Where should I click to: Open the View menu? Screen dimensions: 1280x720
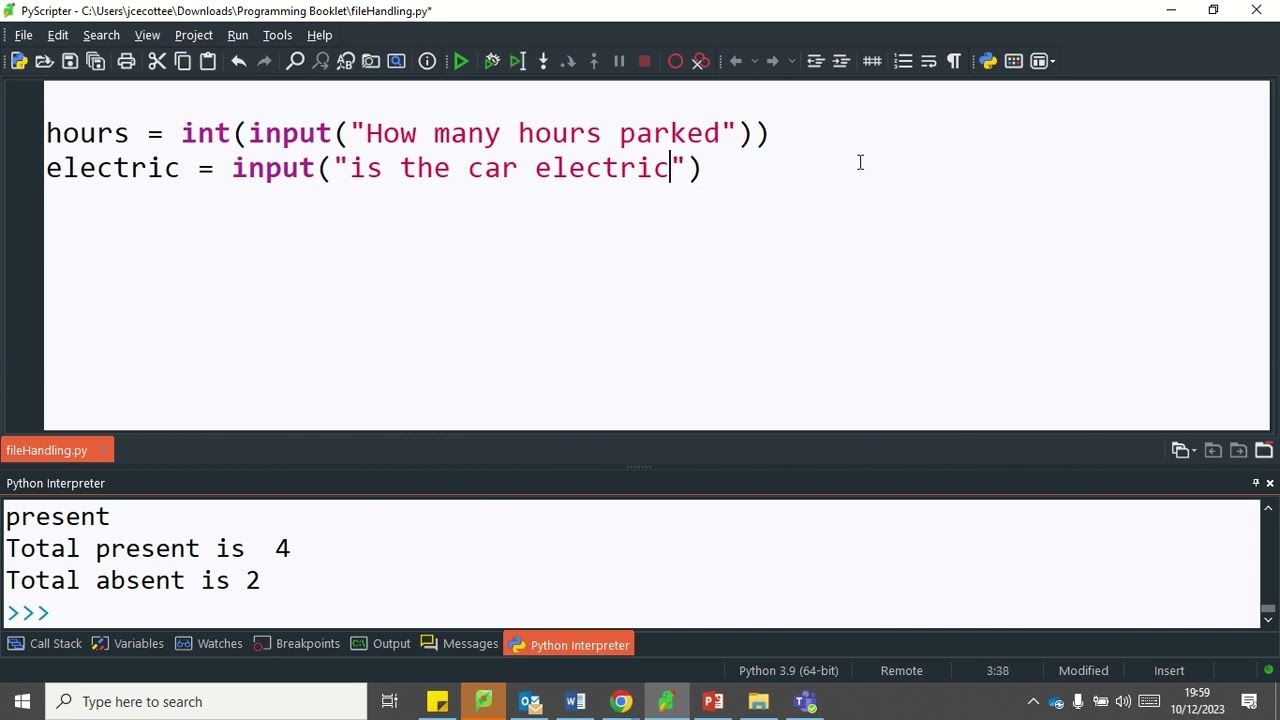[x=147, y=35]
